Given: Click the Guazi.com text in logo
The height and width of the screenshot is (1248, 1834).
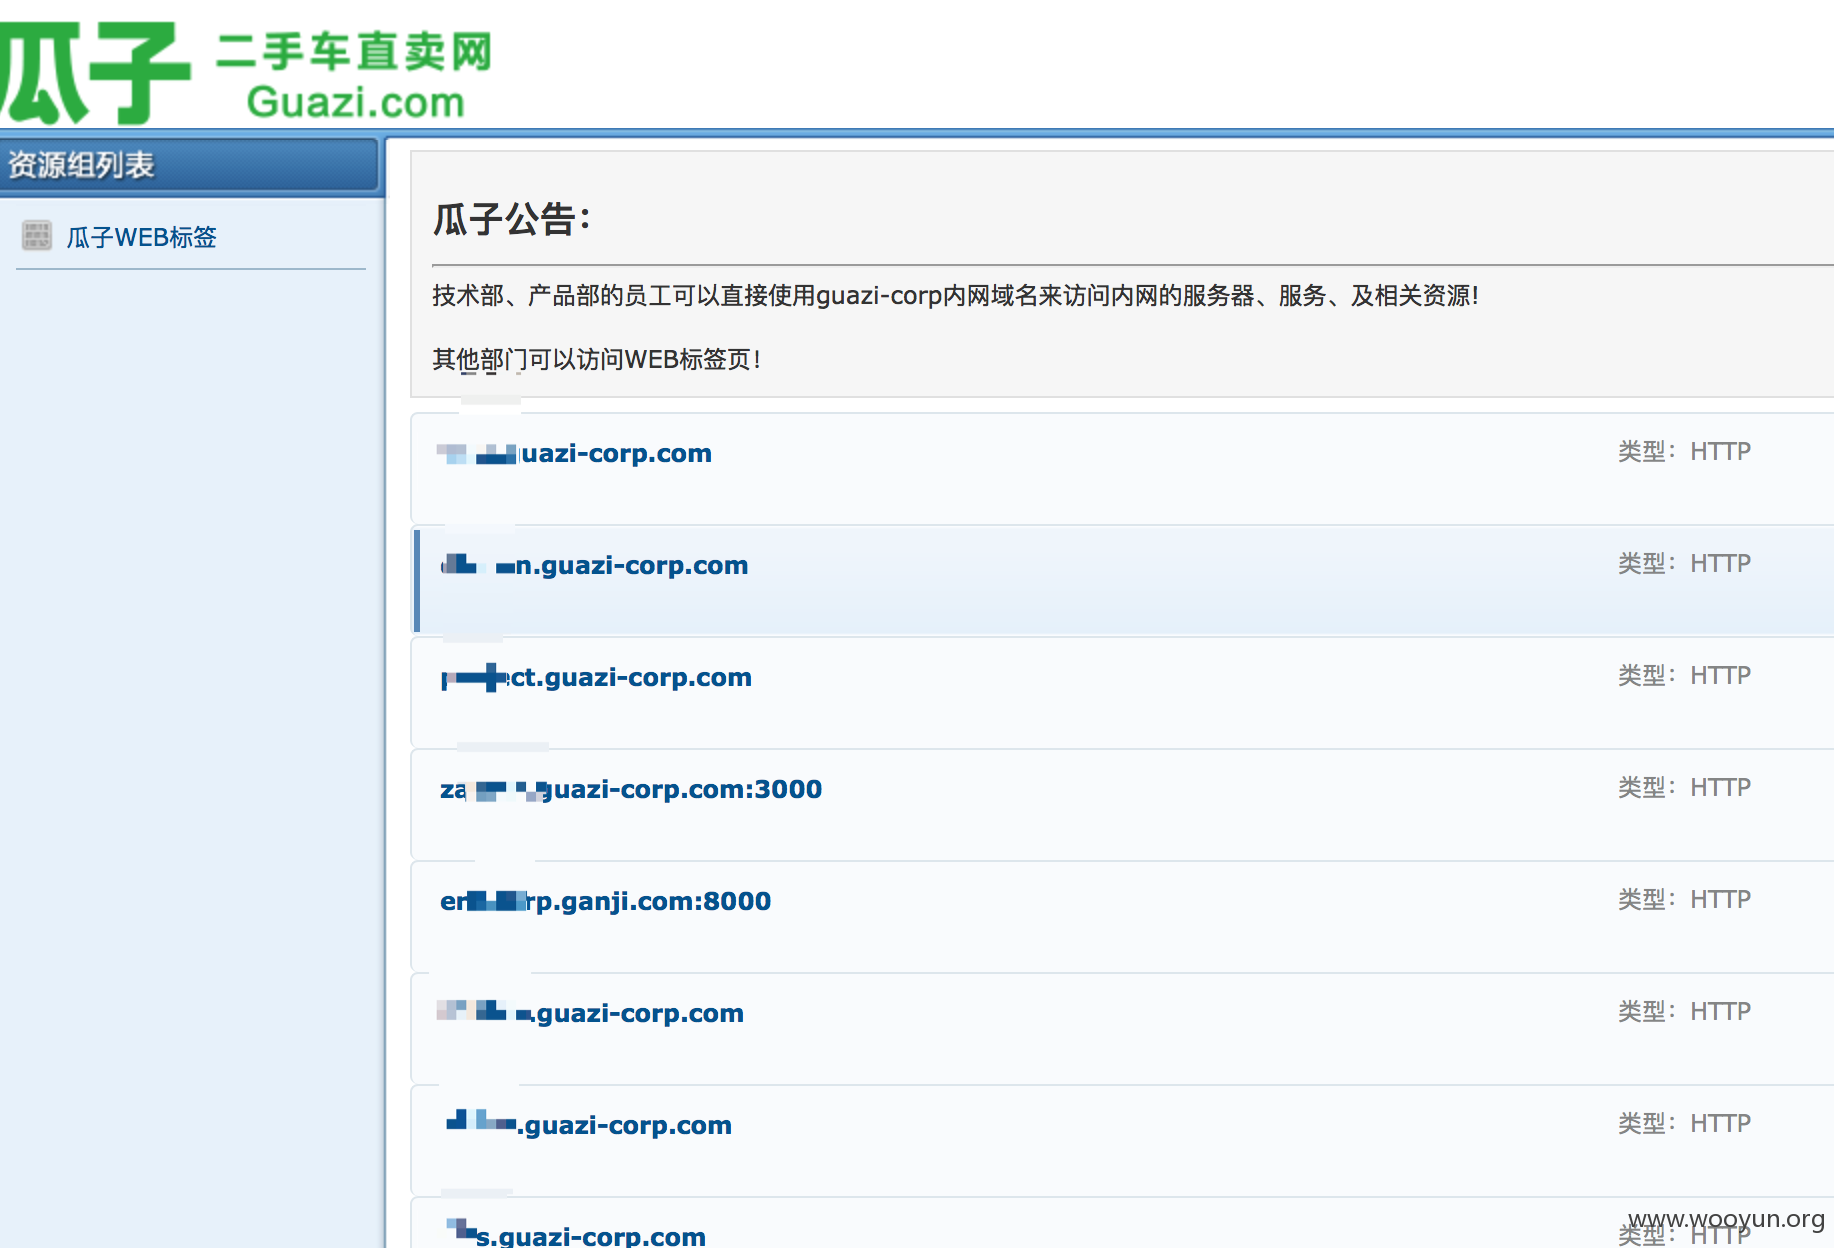Looking at the screenshot, I should pyautogui.click(x=355, y=102).
